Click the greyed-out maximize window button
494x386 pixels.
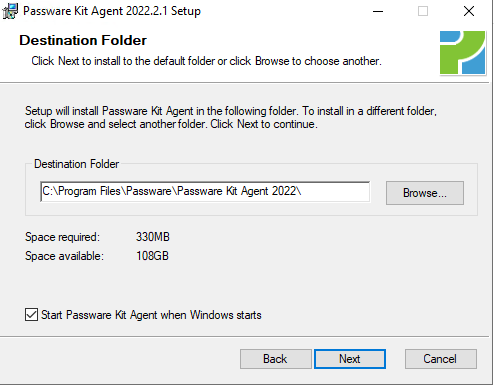(x=423, y=11)
